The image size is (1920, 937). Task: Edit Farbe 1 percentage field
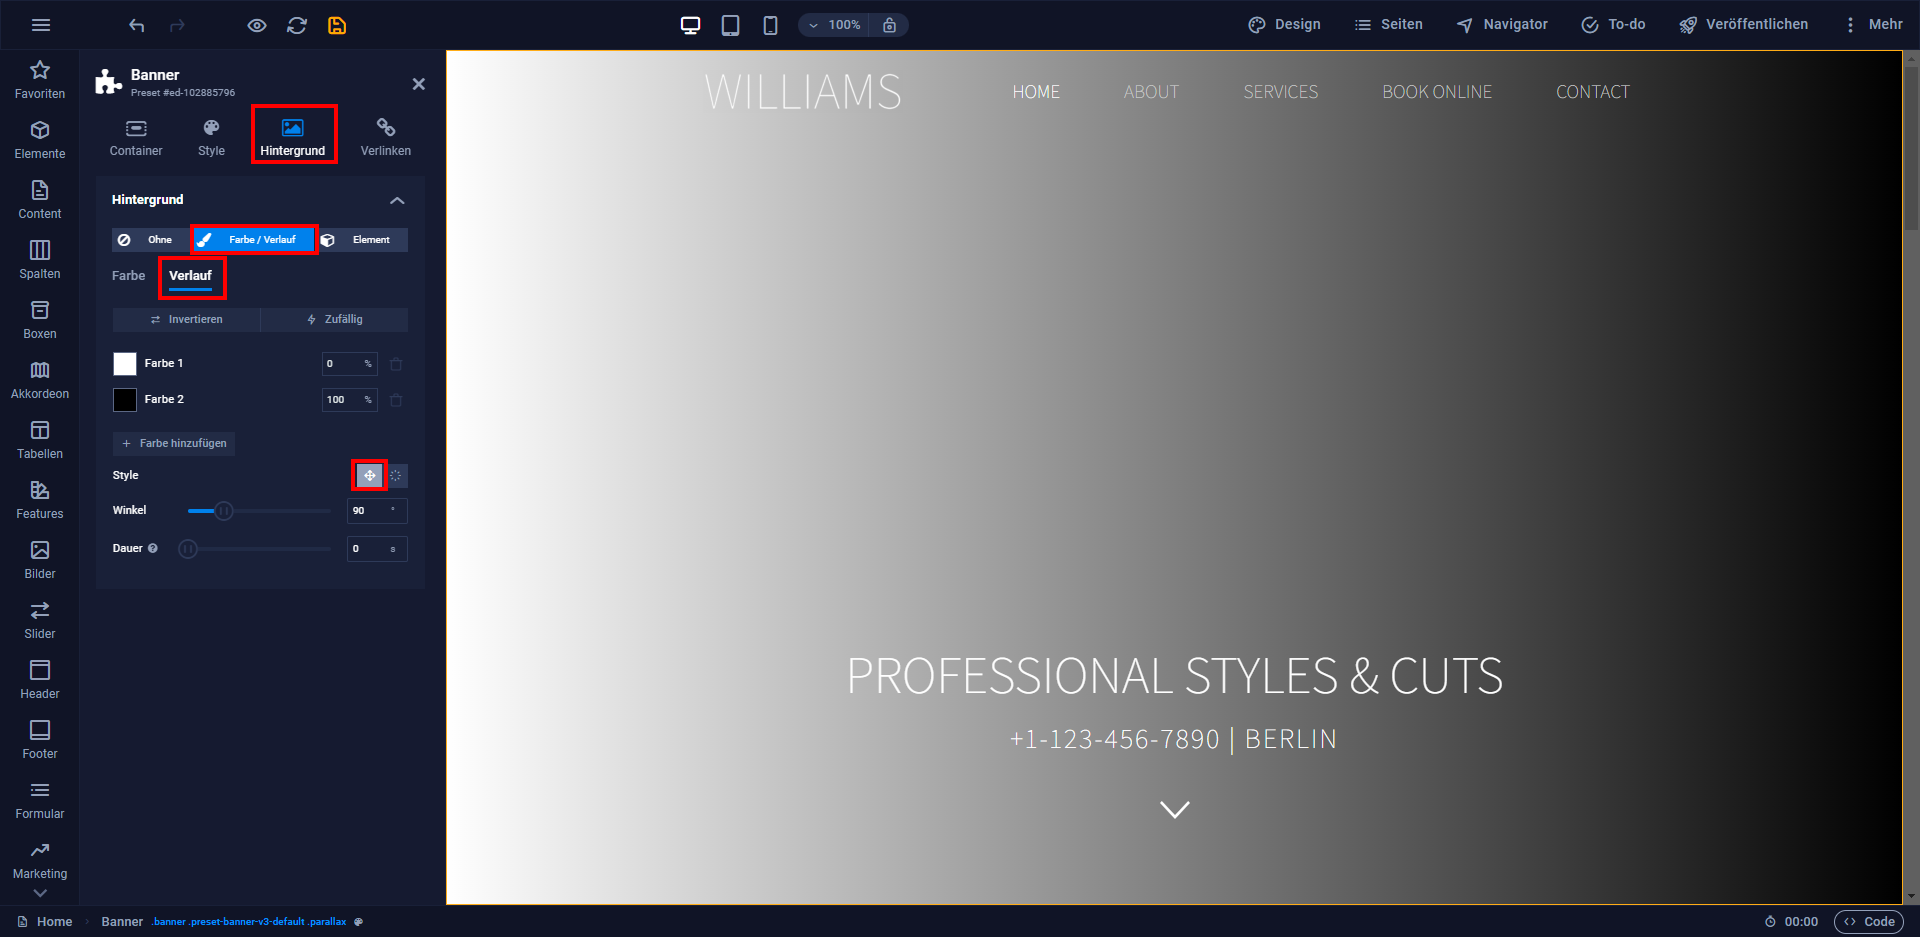coord(350,364)
